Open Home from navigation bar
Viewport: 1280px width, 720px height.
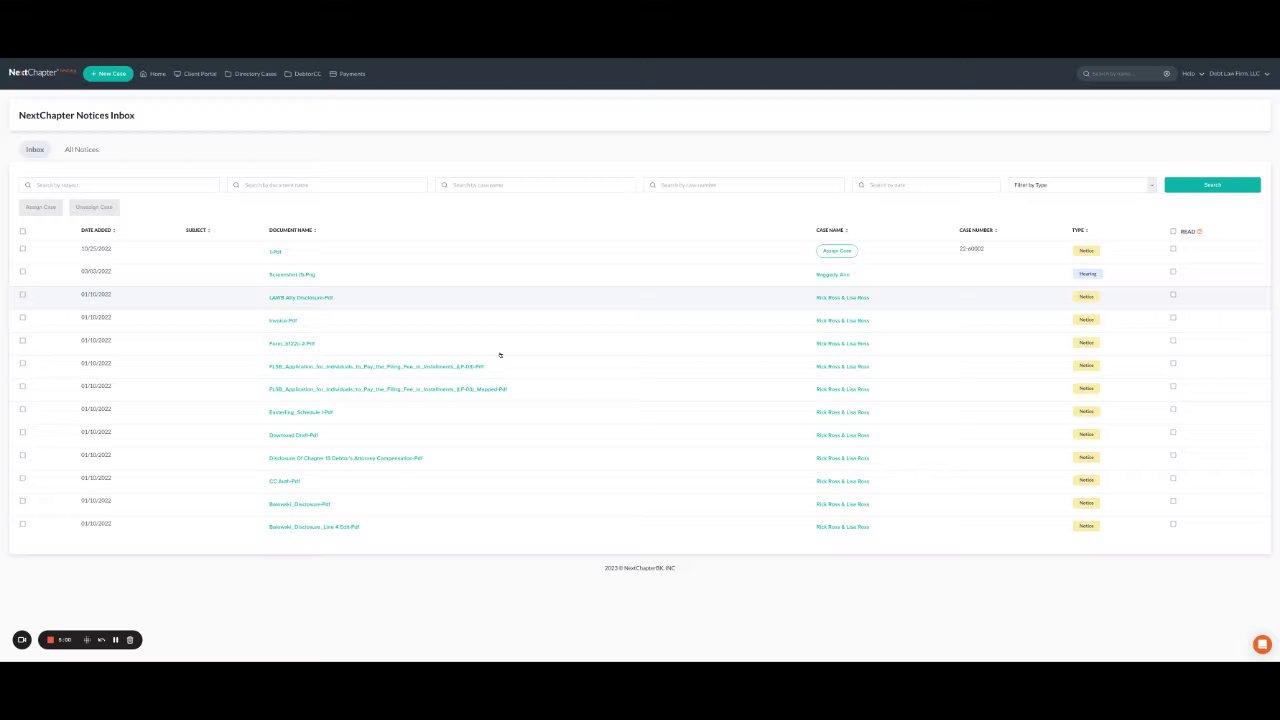[x=153, y=74]
